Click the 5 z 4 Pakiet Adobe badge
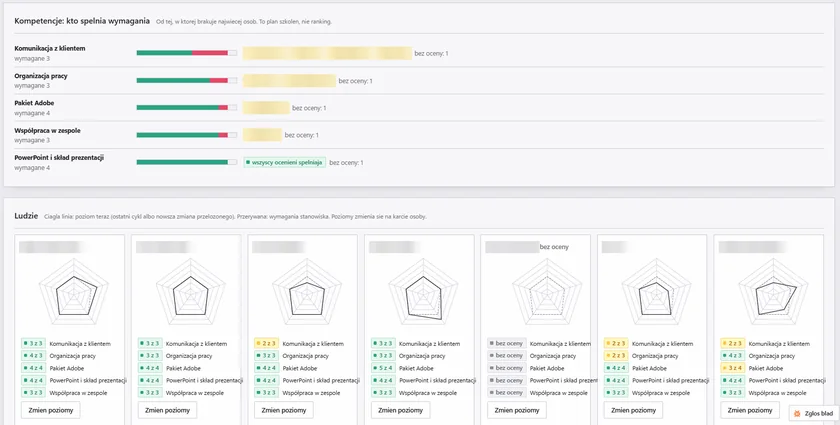The image size is (840, 425). pos(383,368)
